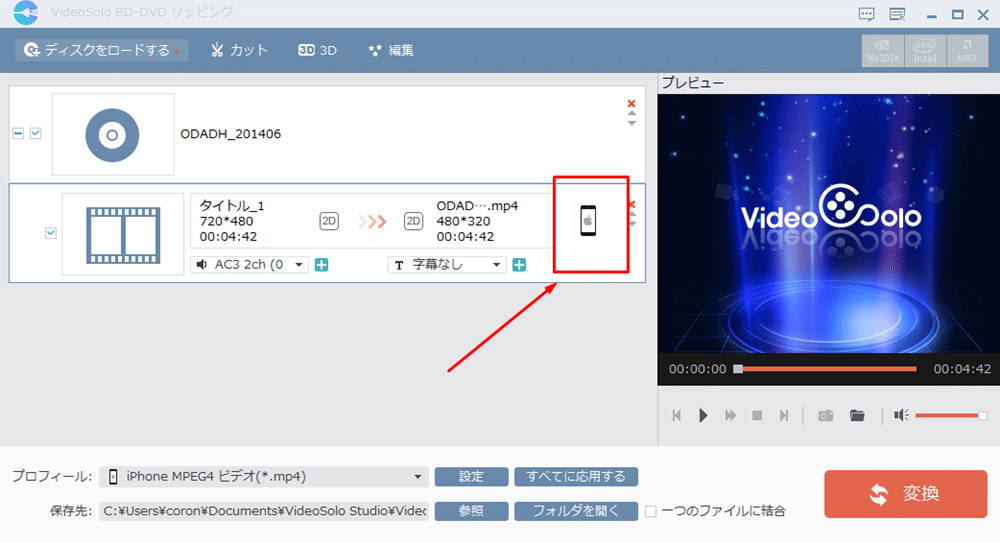Viewport: 1000px width, 543px height.
Task: Click the film strip thumbnail of タイトル_1
Action: pos(122,234)
